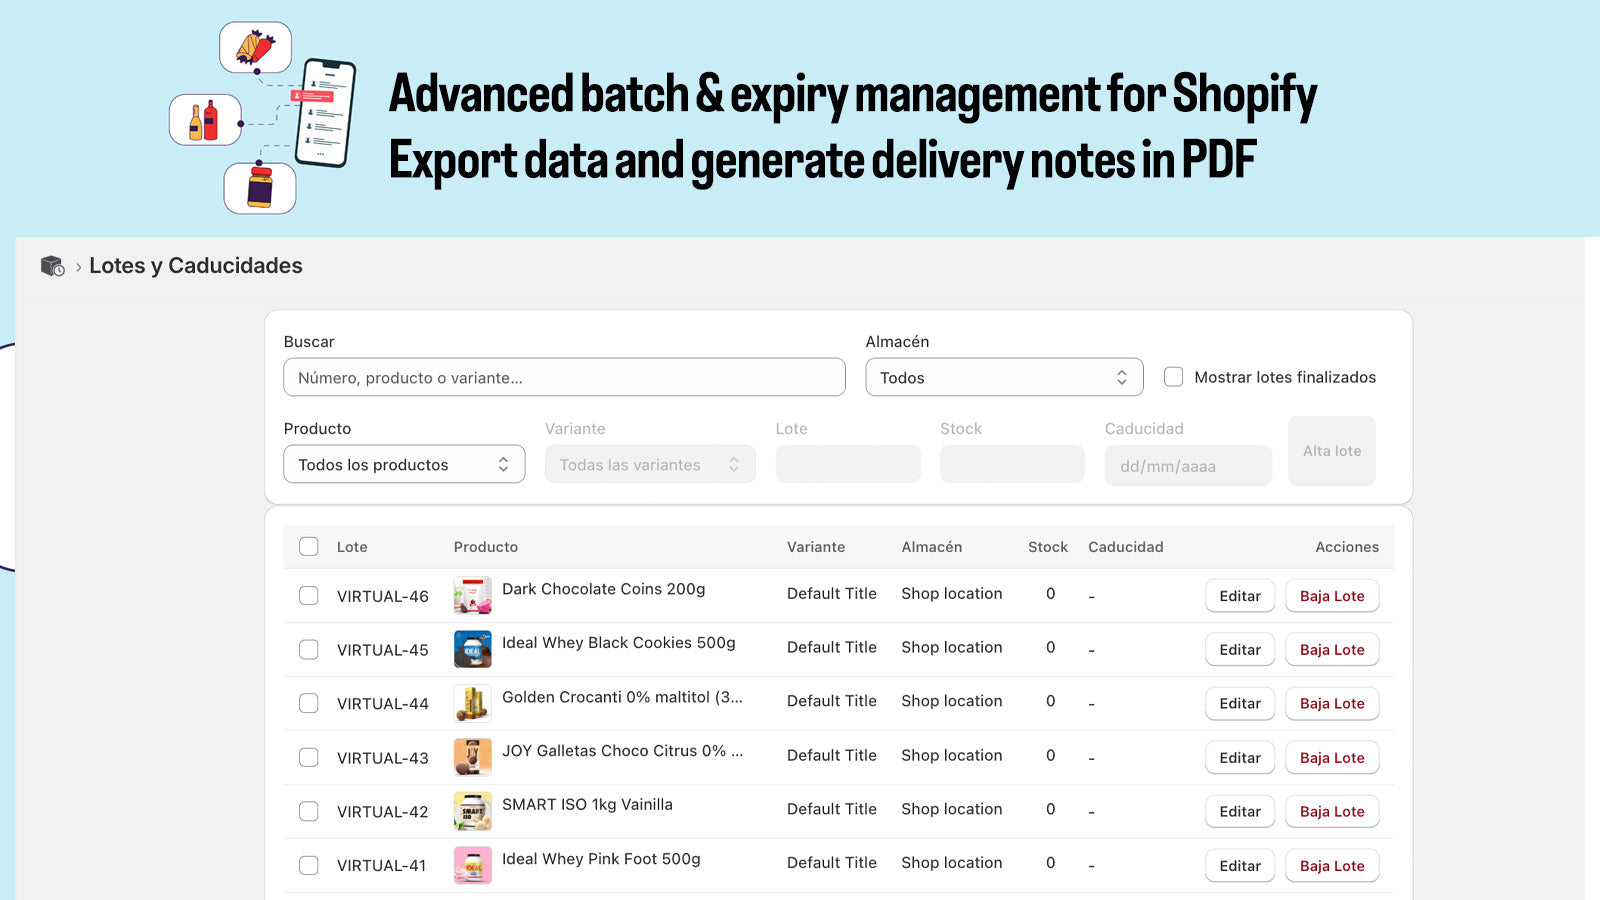Click Ideal Whey Black Cookies 500g name
Viewport: 1600px width, 900px height.
coord(619,643)
